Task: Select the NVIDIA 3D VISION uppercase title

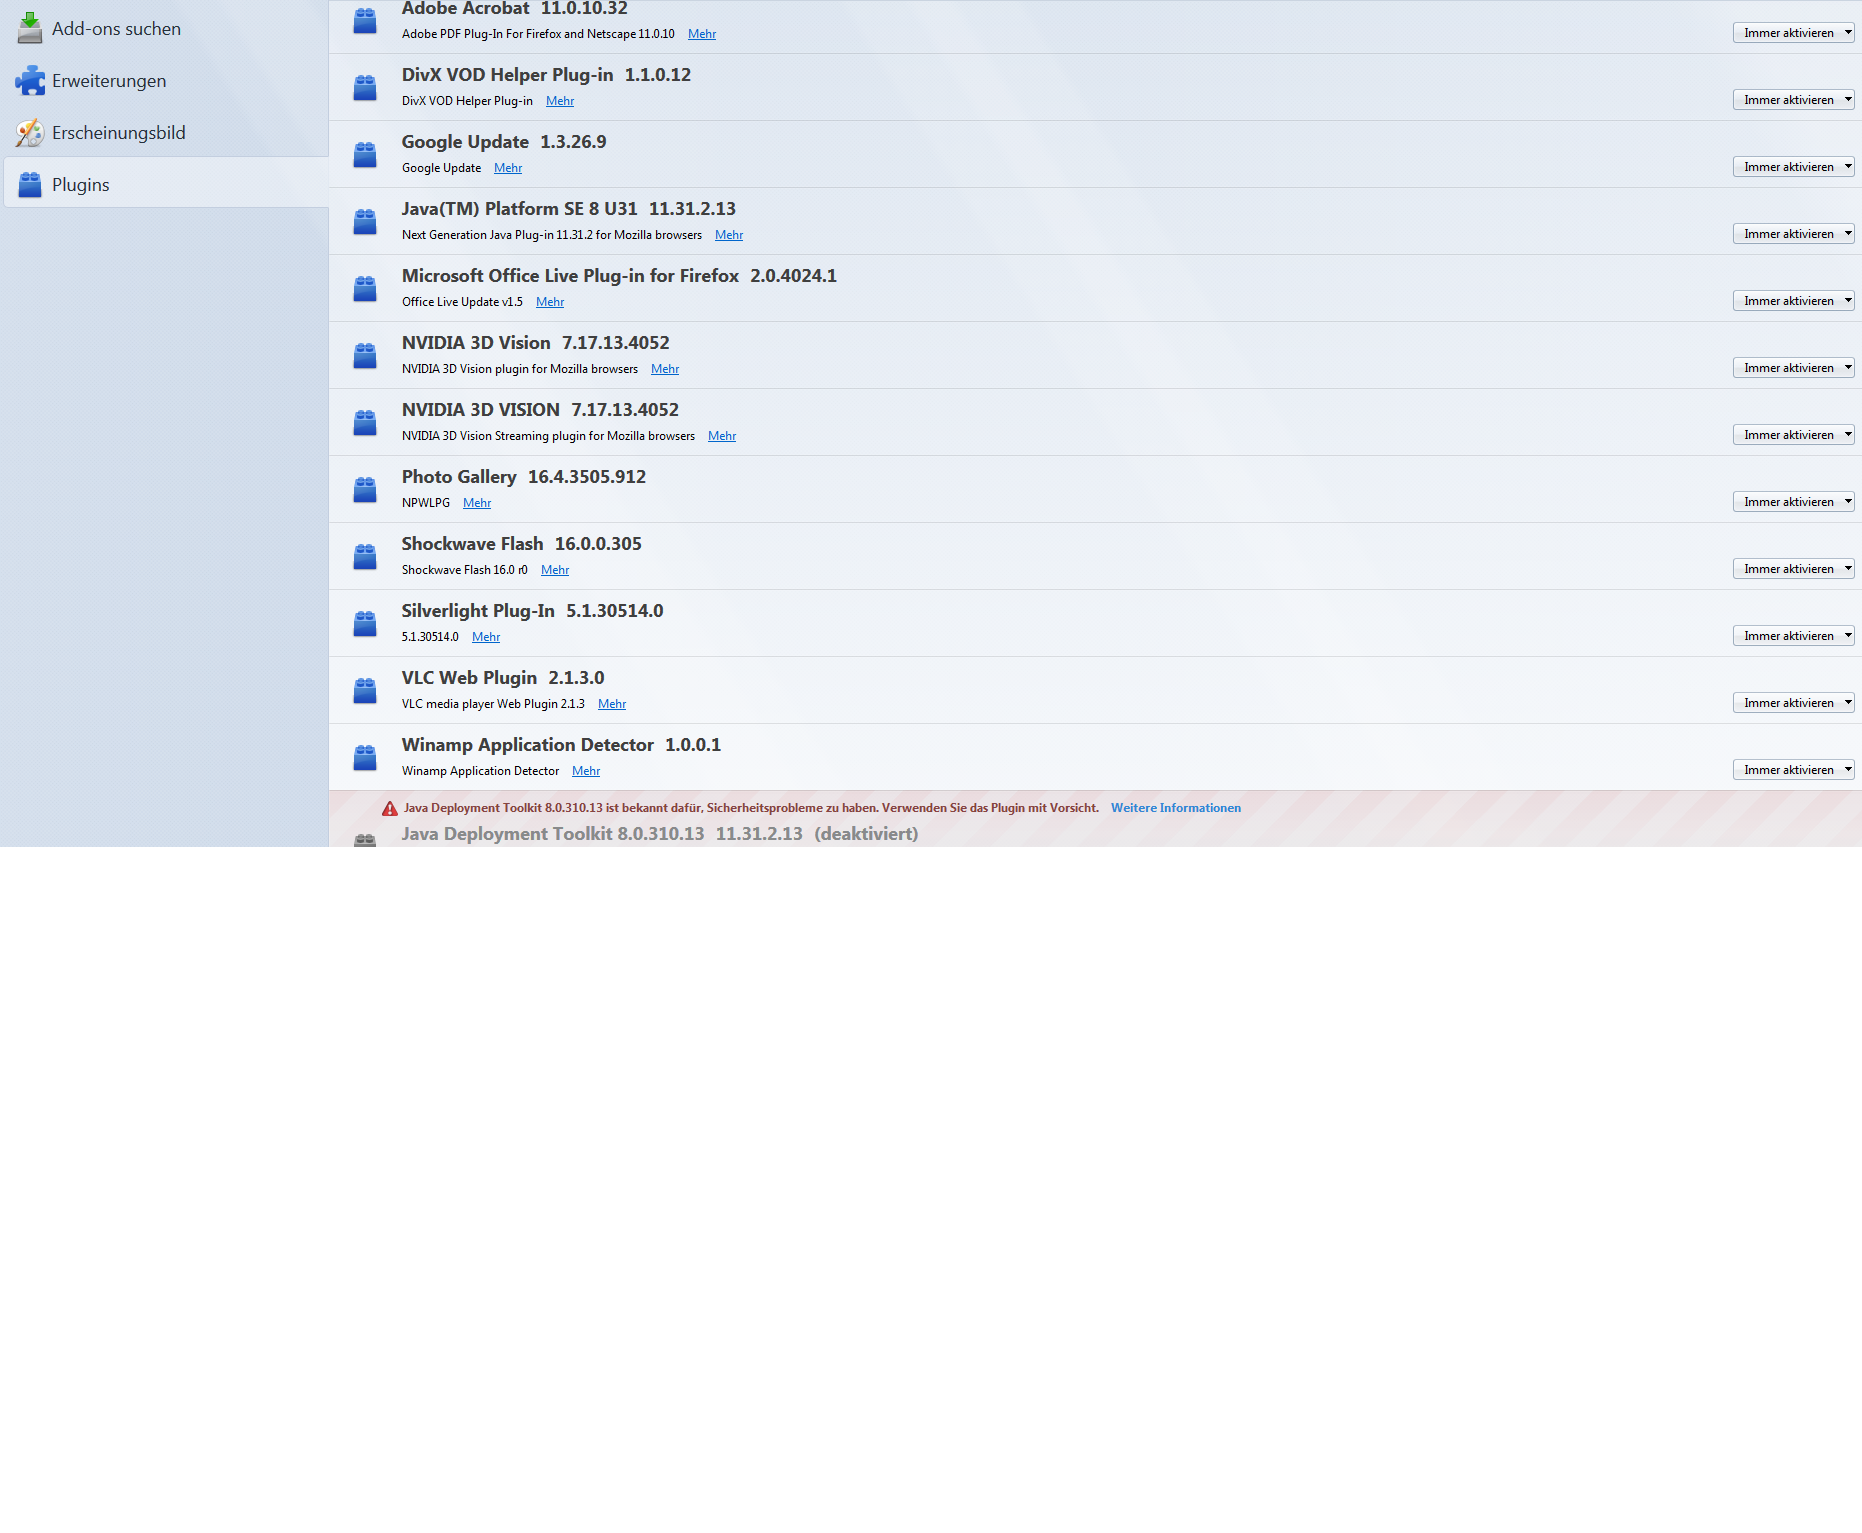Action: pyautogui.click(x=540, y=410)
